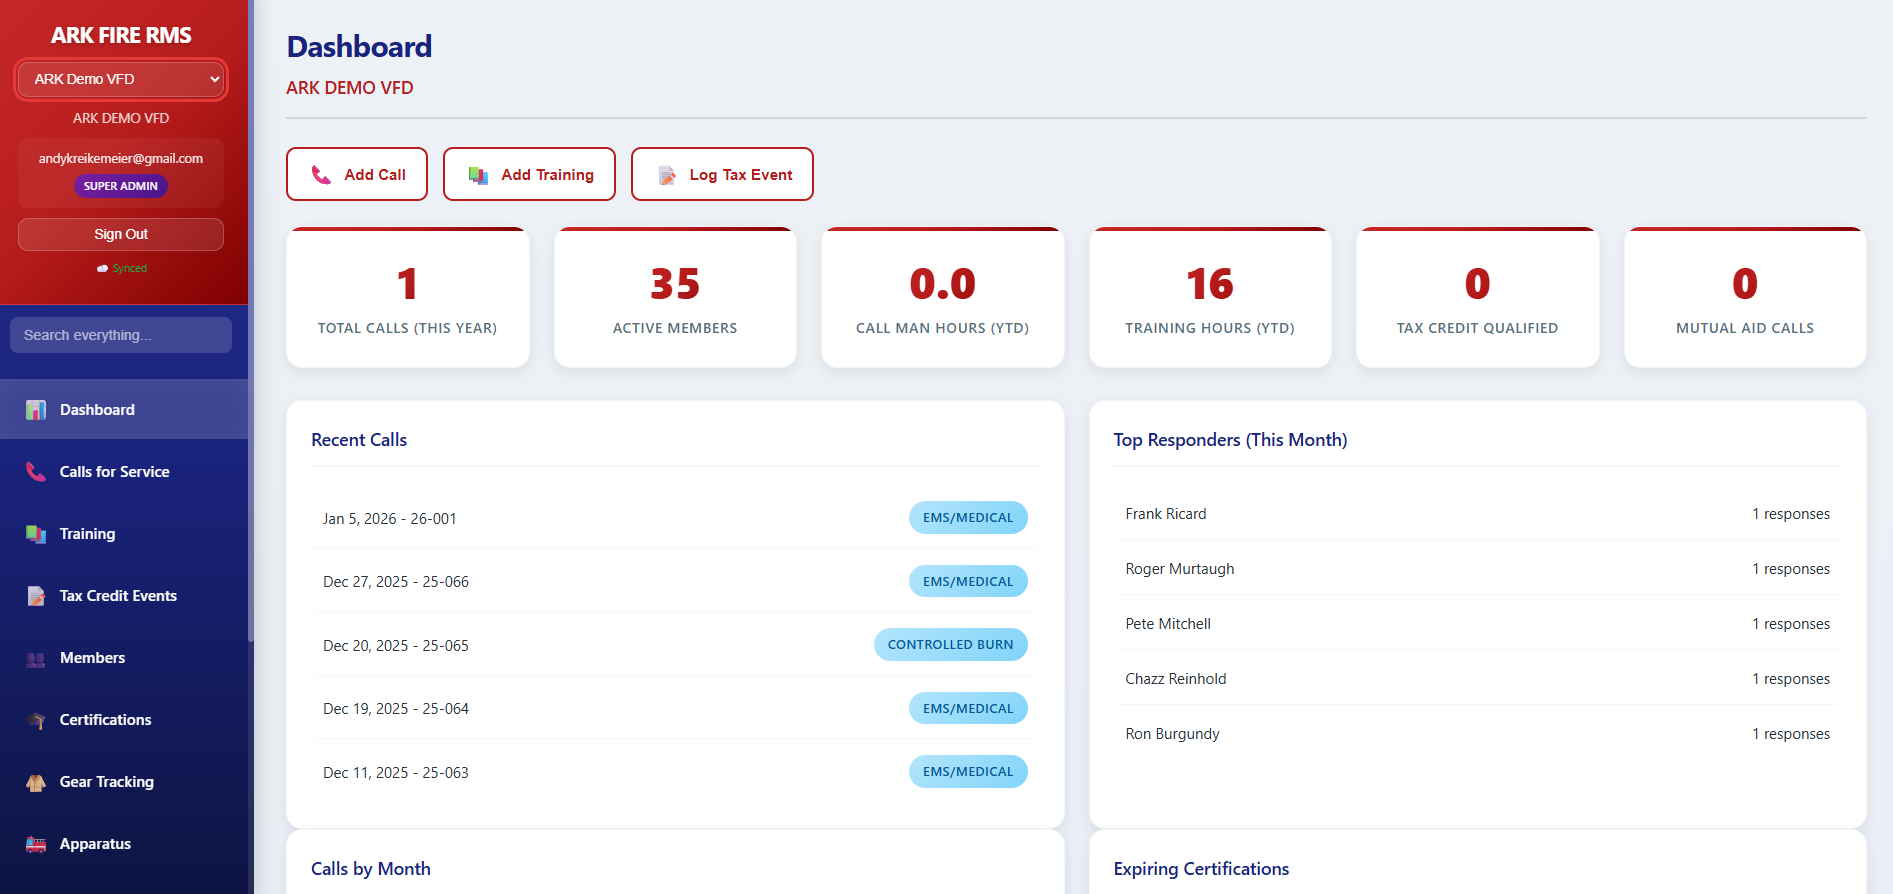1893x894 pixels.
Task: Click responder "Ron Burgundy"
Action: coord(1172,734)
